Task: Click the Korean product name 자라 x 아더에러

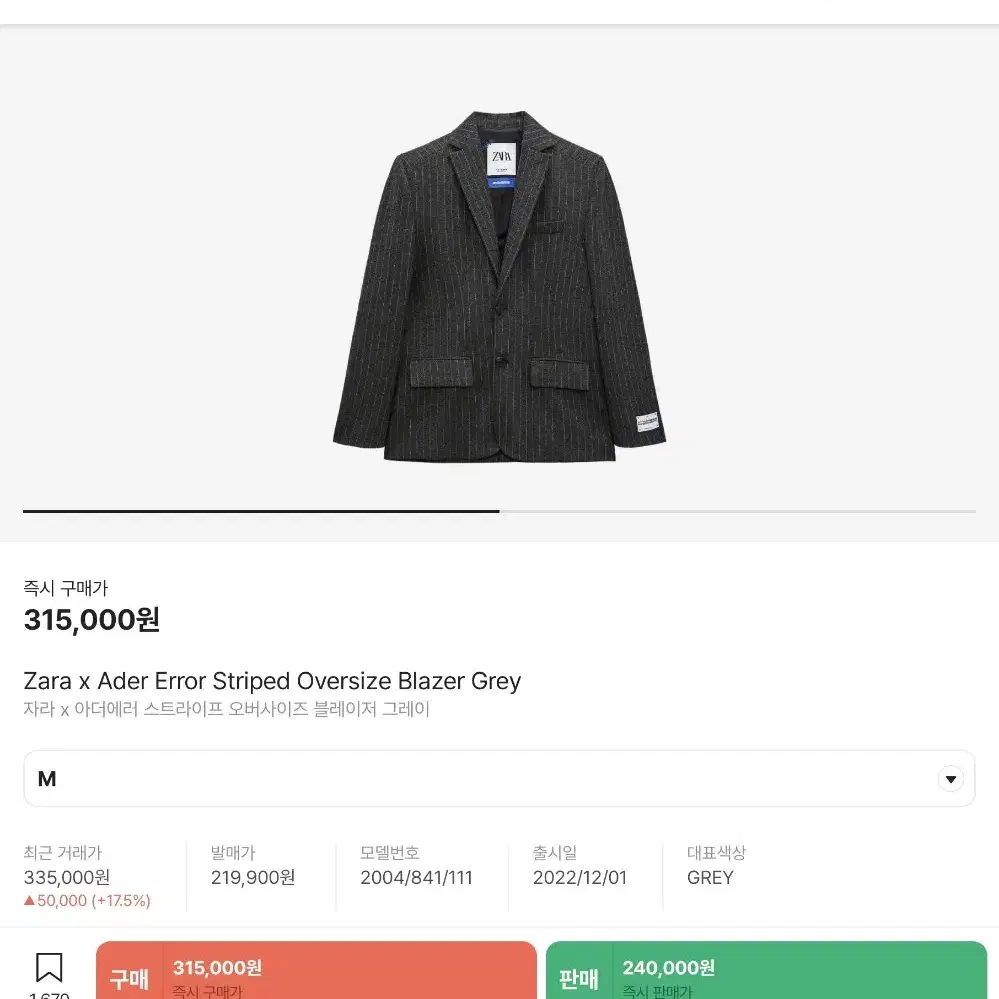Action: 226,709
